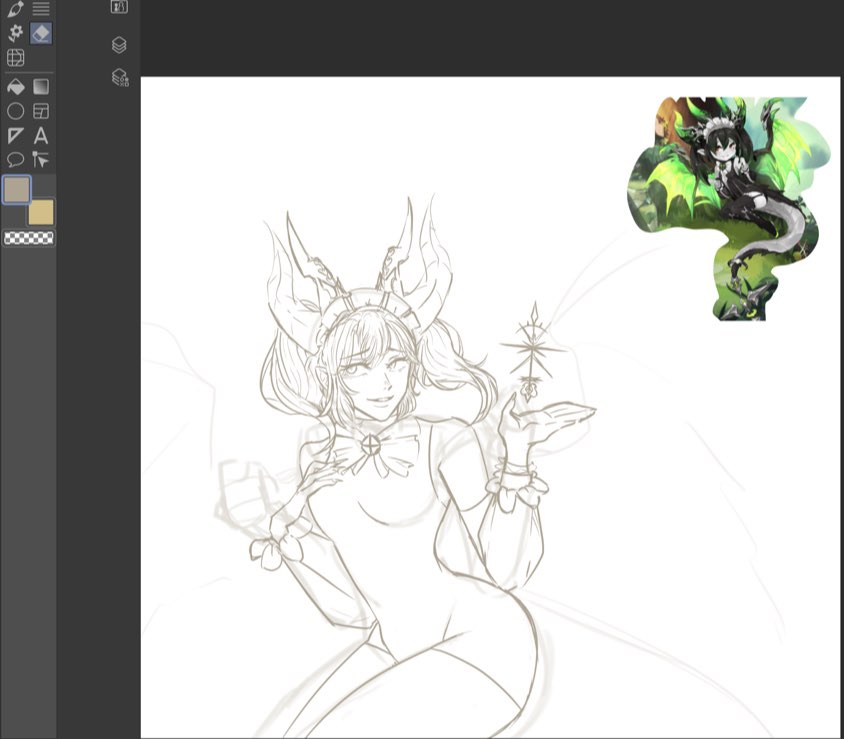The height and width of the screenshot is (739, 844).
Task: Choose the checkered transparent color swatch
Action: 29,238
